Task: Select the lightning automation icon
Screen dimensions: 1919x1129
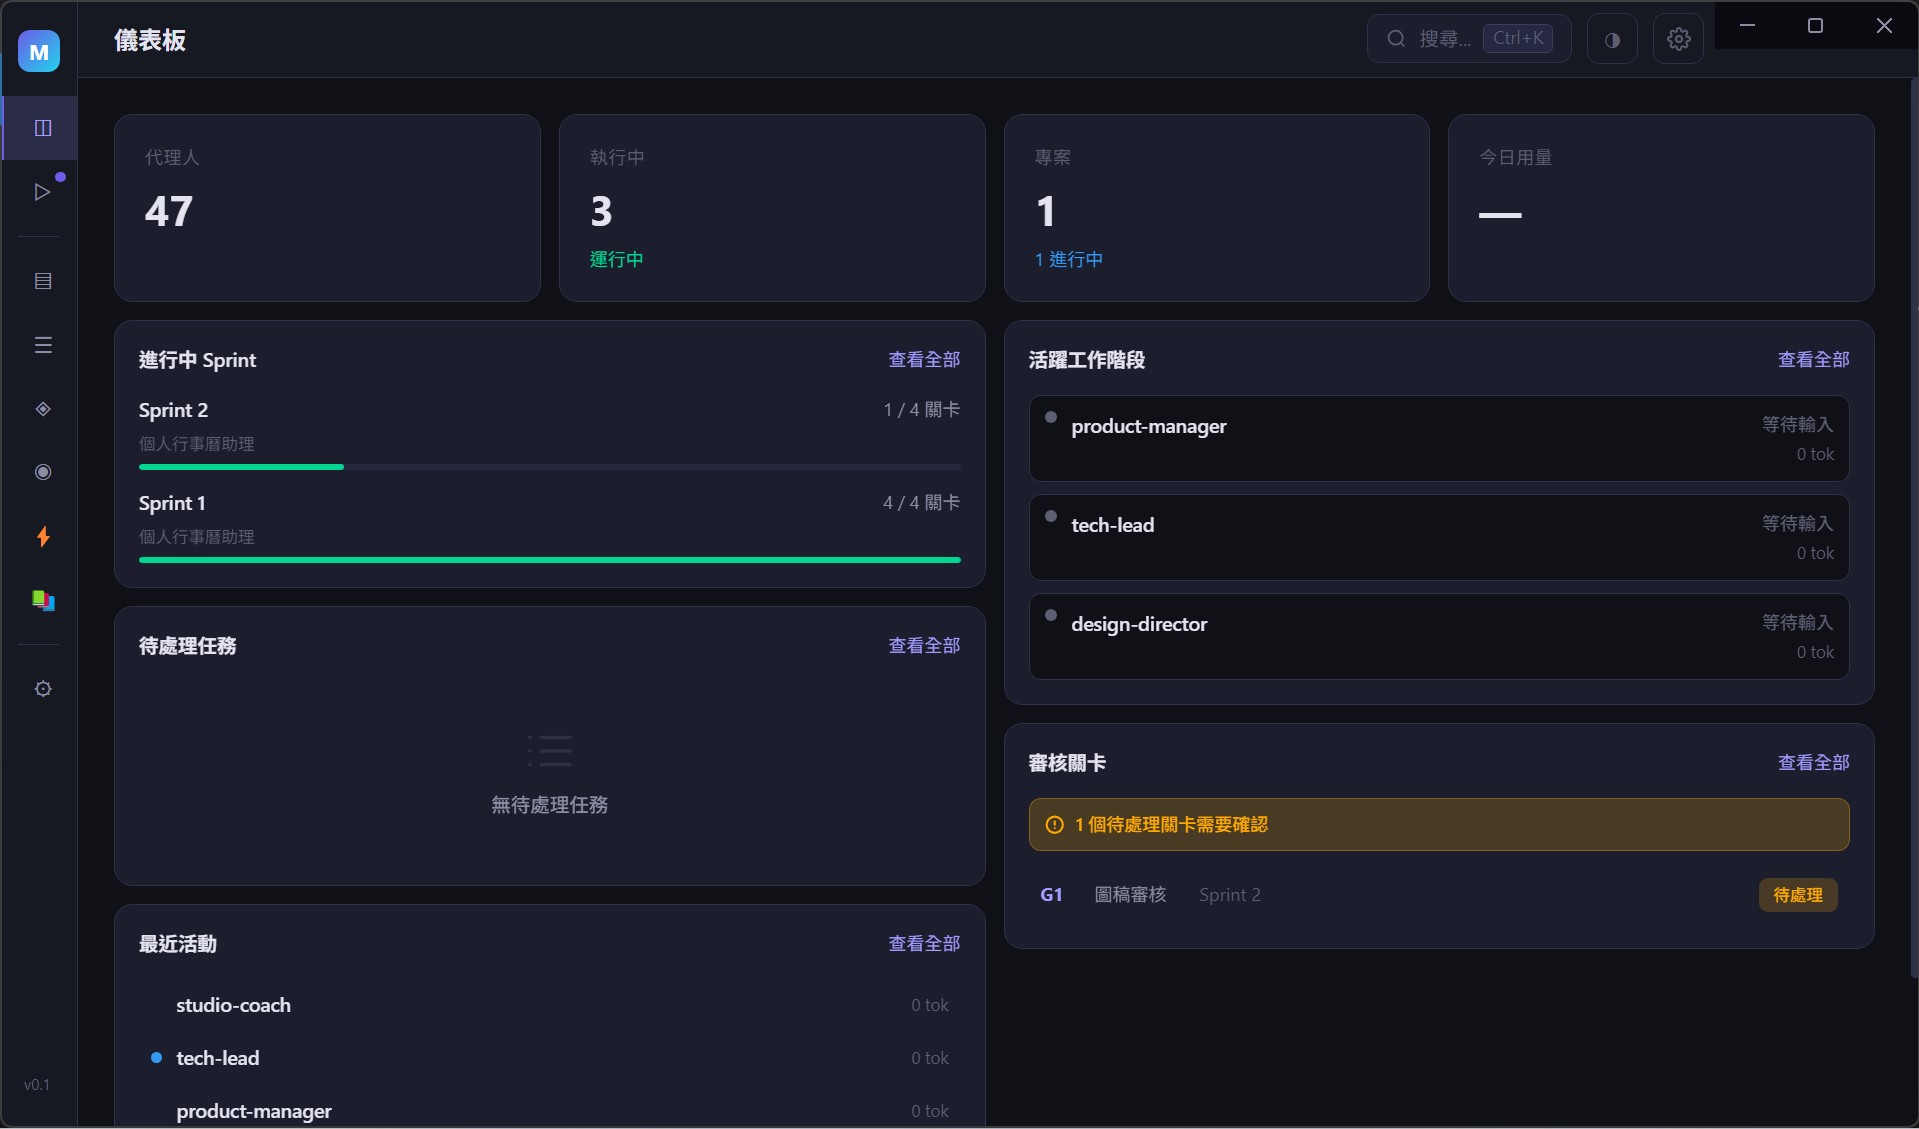Action: pos(43,537)
